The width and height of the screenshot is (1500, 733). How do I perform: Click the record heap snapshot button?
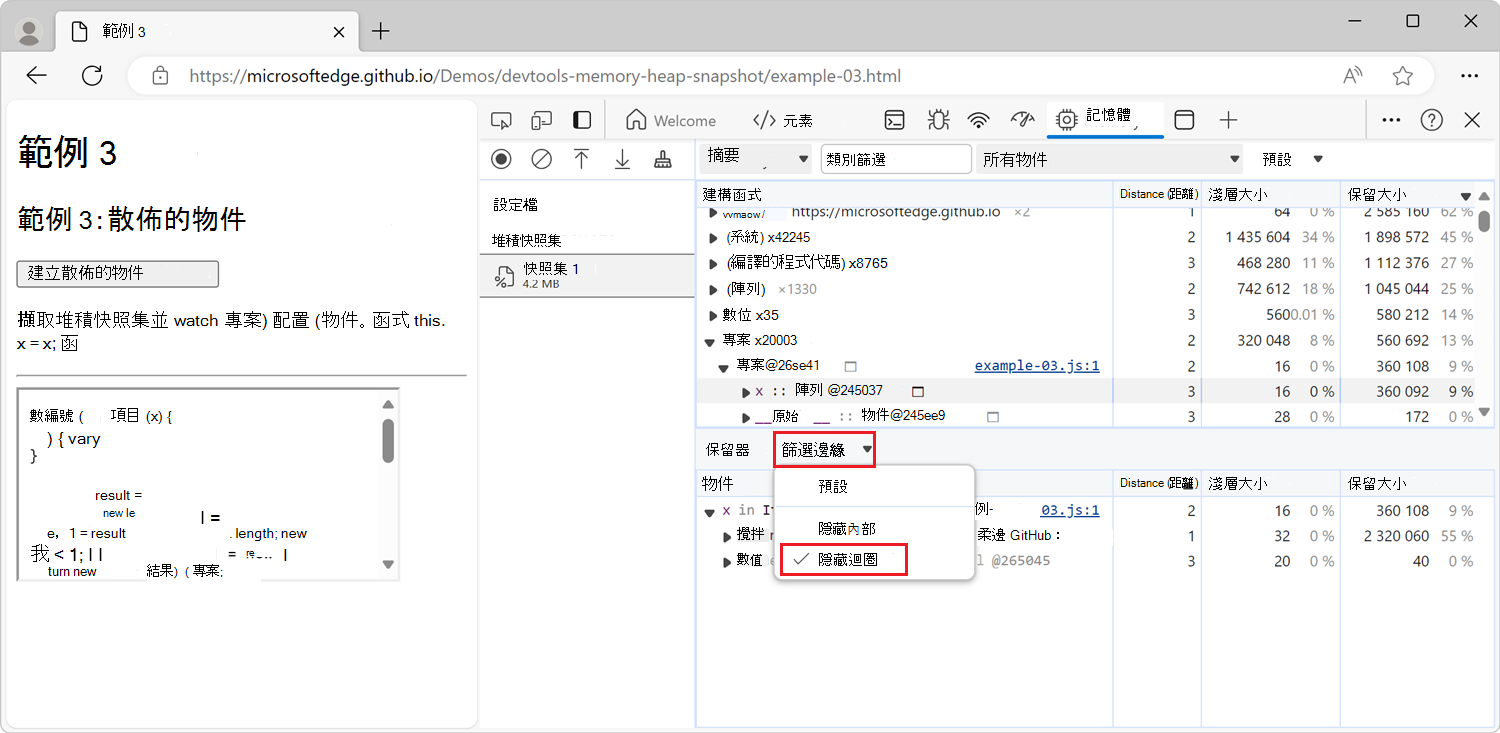(x=501, y=159)
